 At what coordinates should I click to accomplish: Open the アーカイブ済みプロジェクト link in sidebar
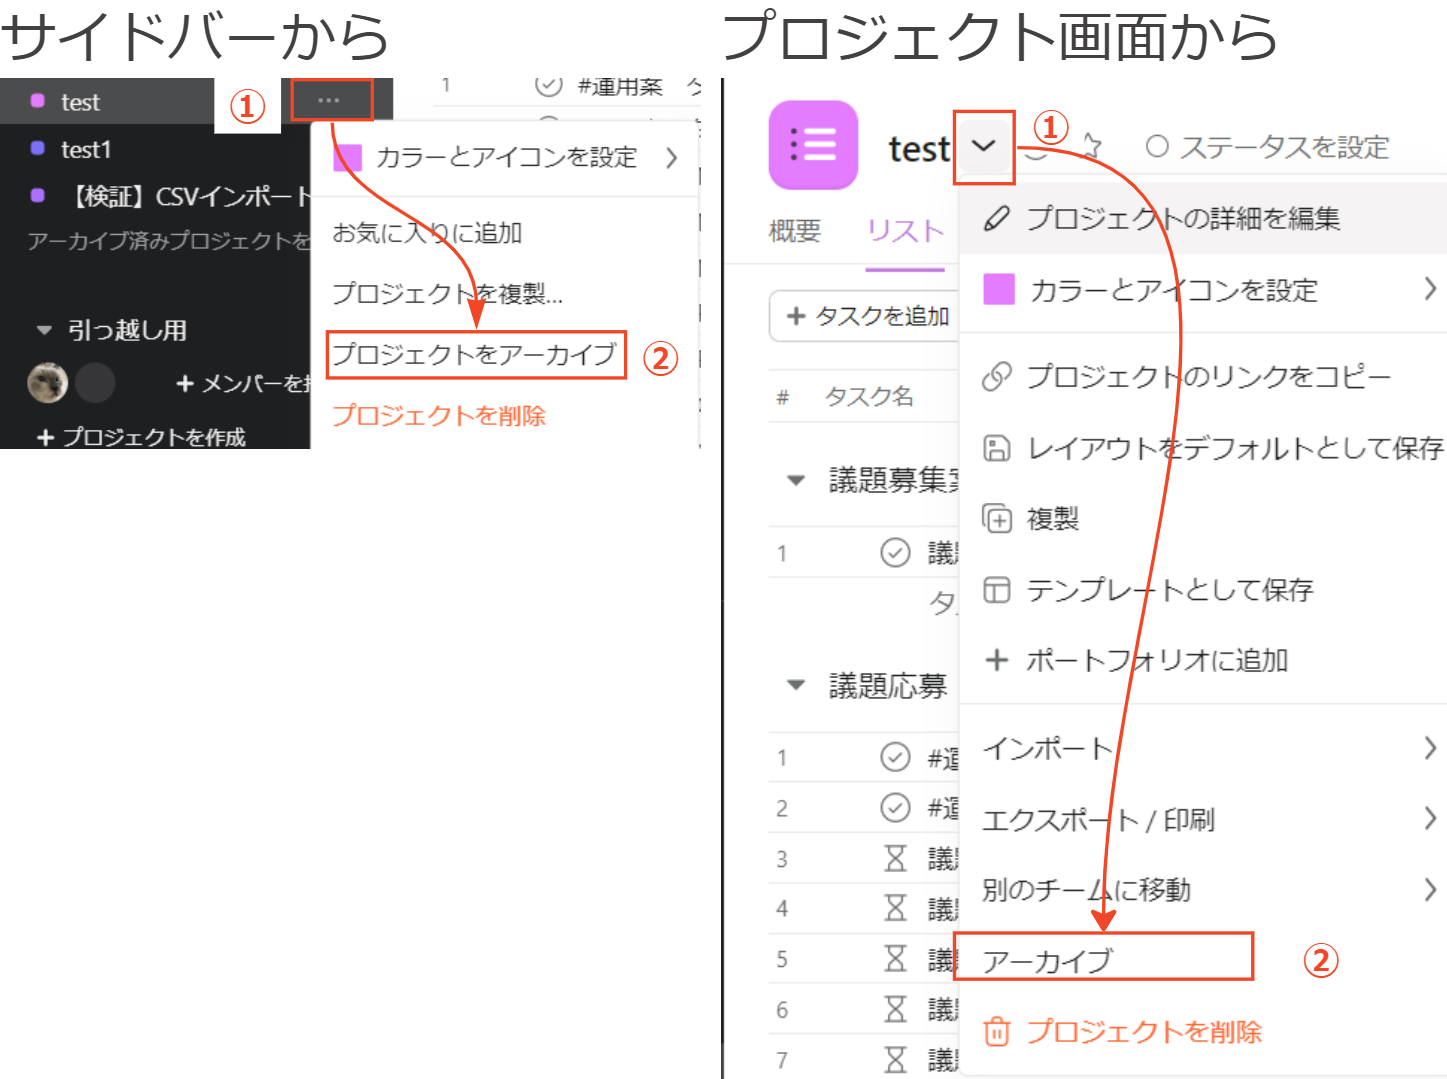point(169,241)
